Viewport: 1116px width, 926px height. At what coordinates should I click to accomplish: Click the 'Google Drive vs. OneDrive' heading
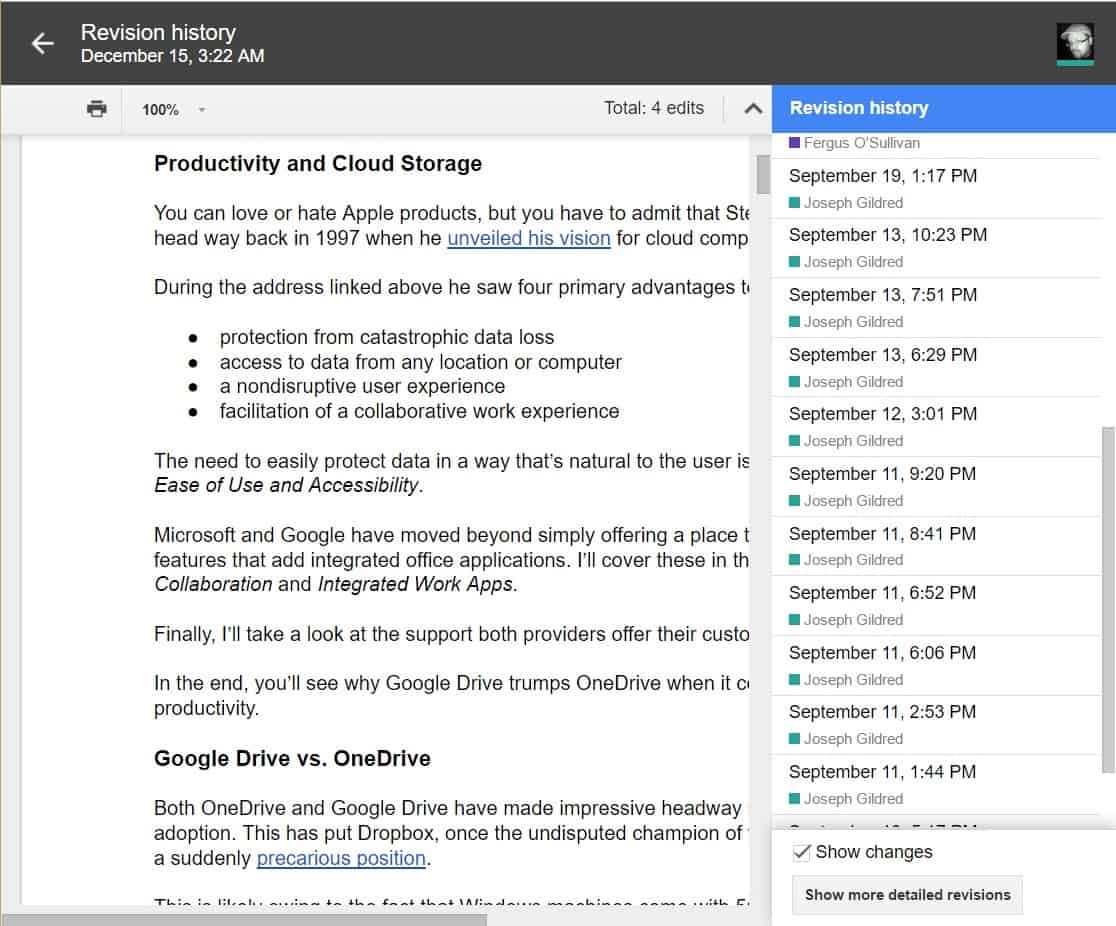[292, 759]
